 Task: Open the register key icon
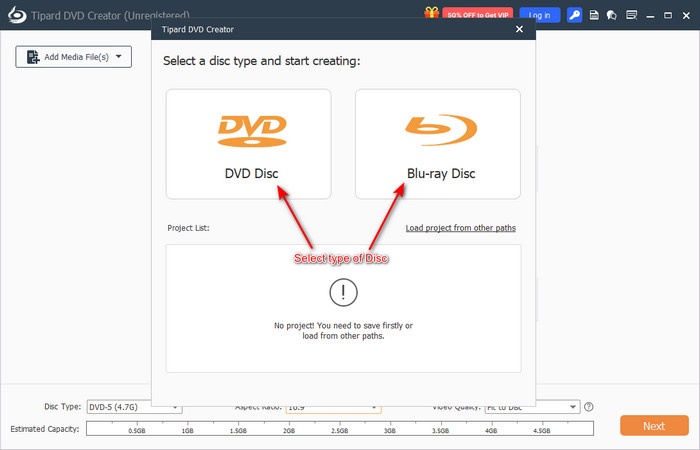(575, 15)
